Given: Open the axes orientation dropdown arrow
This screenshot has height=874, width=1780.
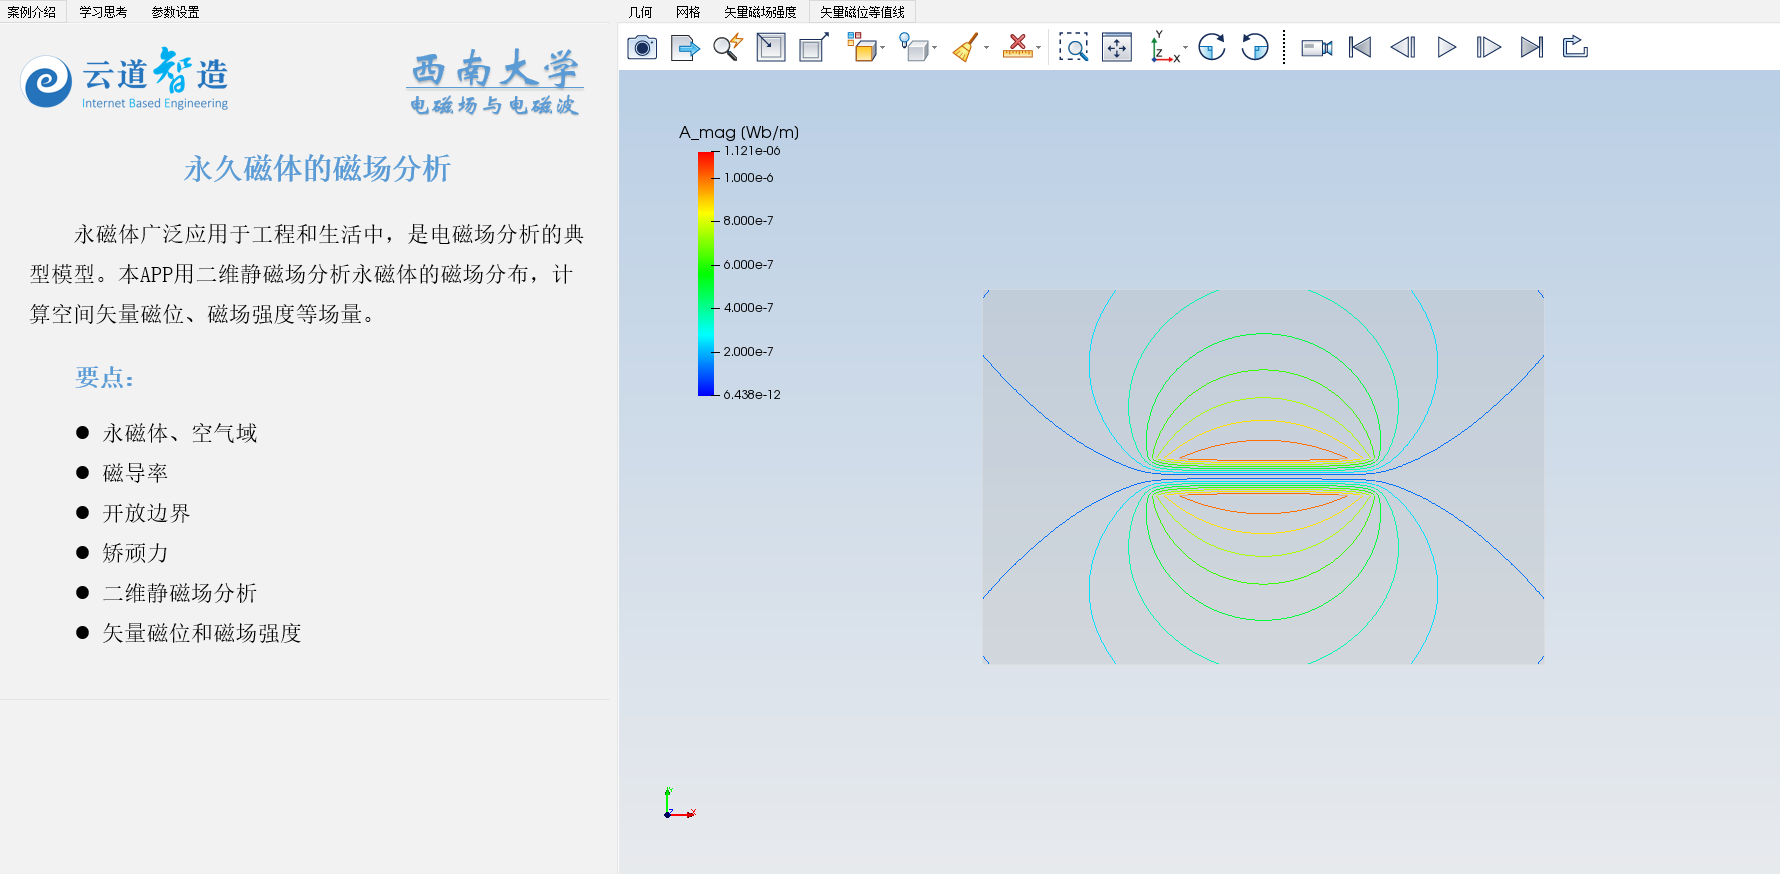Looking at the screenshot, I should pyautogui.click(x=1185, y=48).
